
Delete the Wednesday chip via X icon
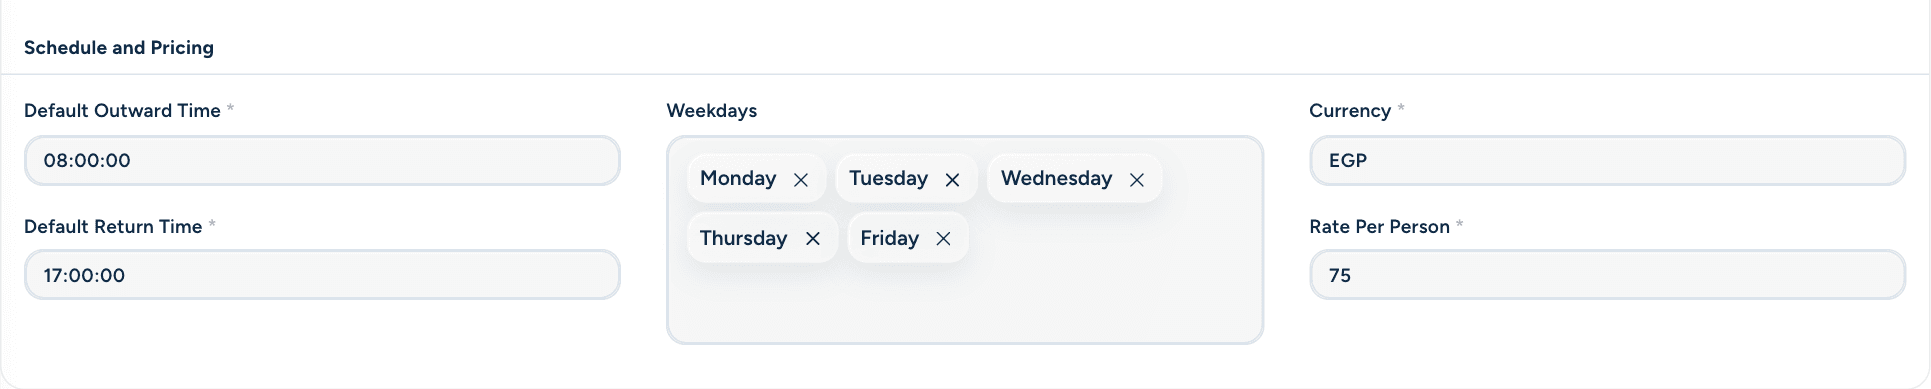pos(1137,180)
